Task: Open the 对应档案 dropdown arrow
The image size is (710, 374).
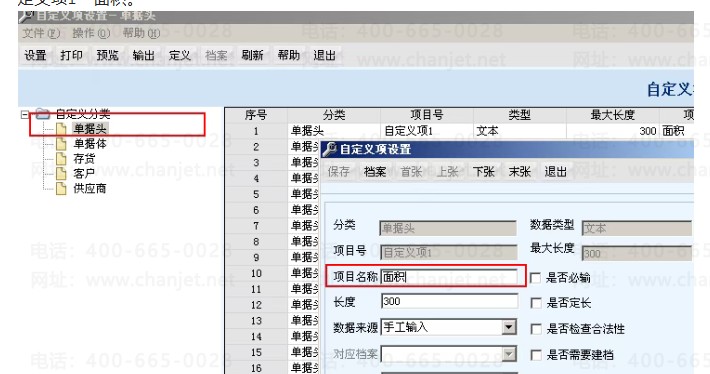Action: pos(509,354)
